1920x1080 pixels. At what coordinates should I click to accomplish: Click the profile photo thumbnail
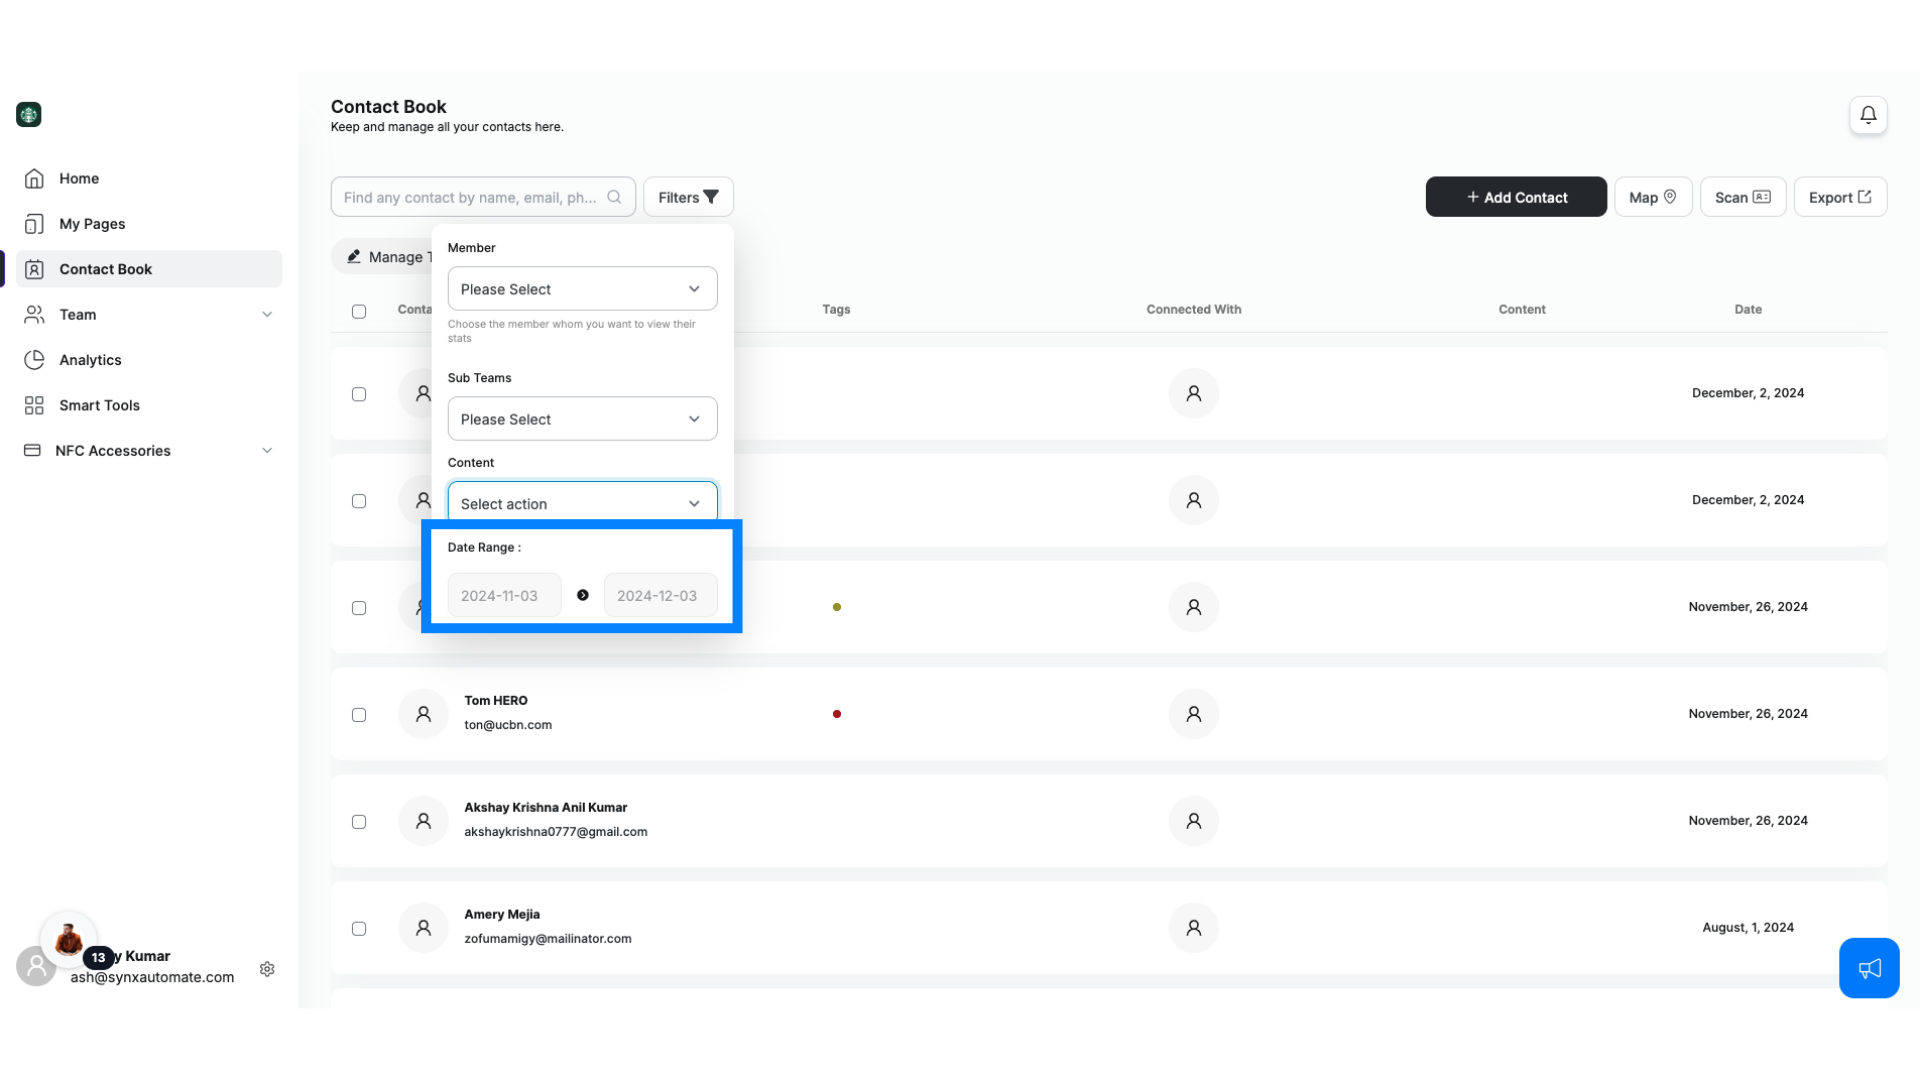[x=68, y=939]
